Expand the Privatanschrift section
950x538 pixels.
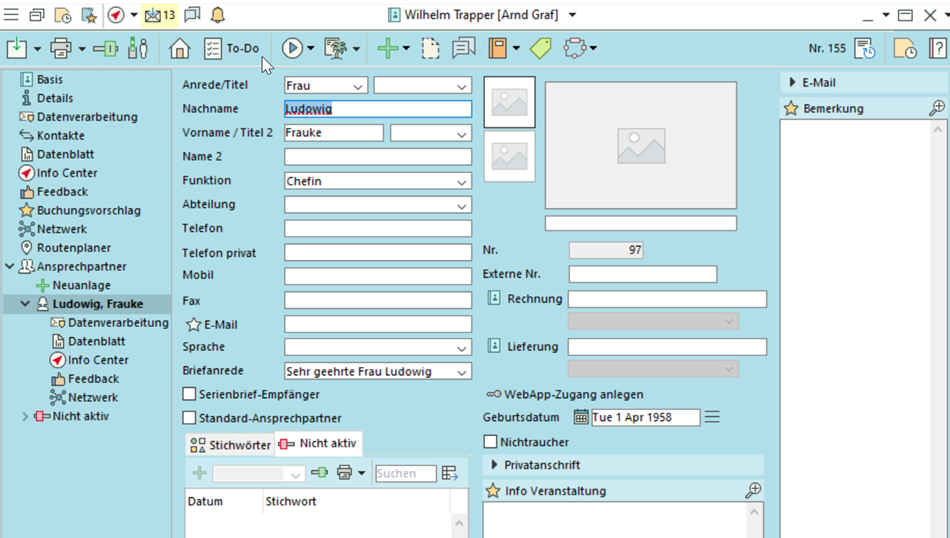click(494, 465)
